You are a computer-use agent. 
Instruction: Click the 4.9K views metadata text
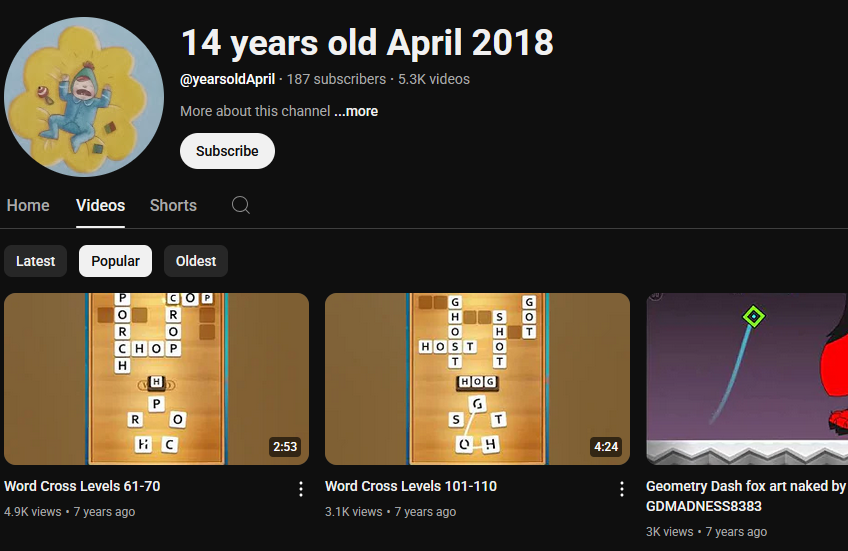pyautogui.click(x=32, y=512)
